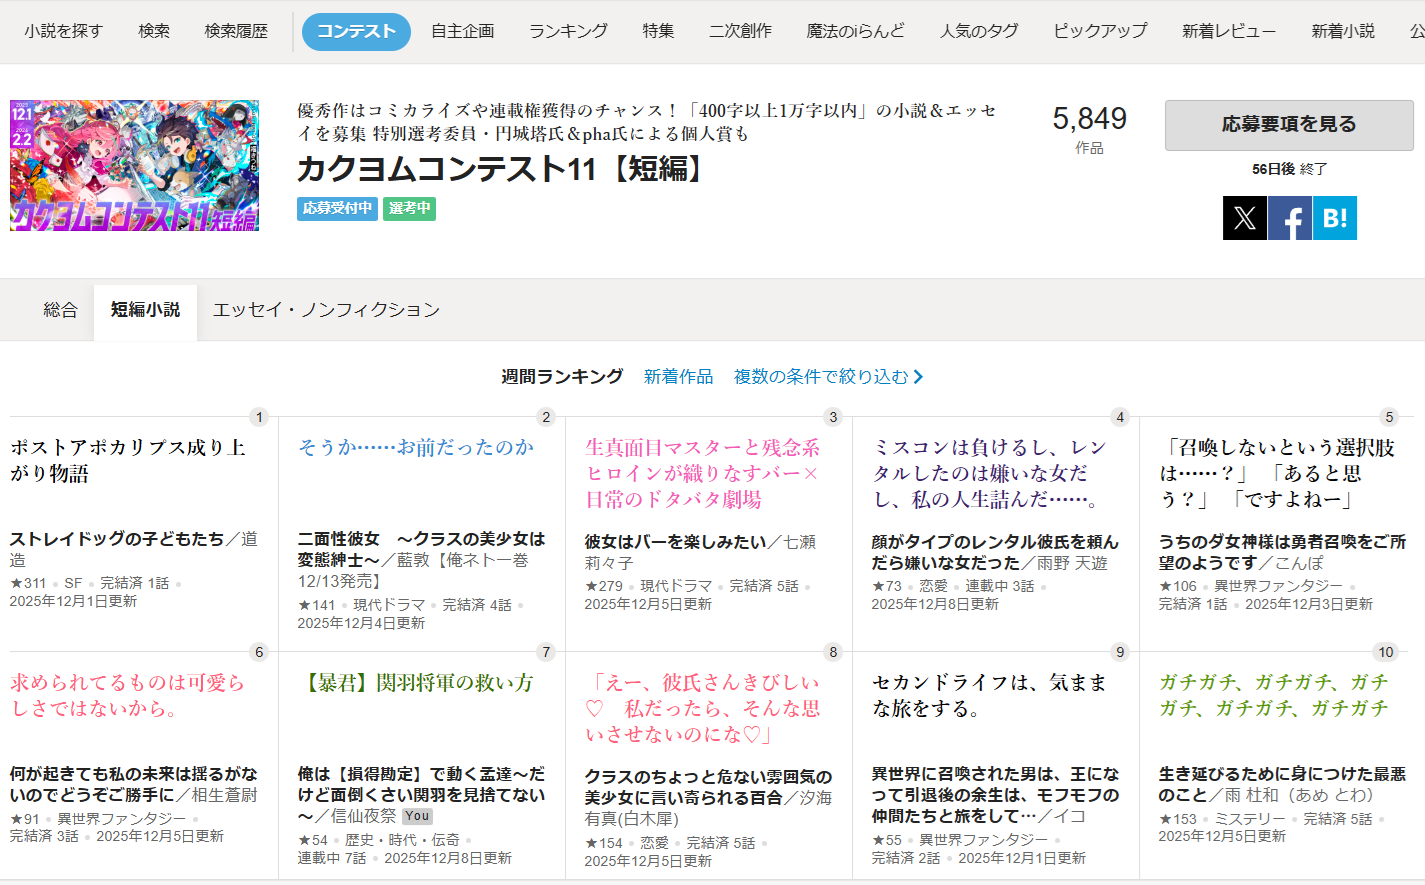Open the 検索履歴 navigation item

point(236,31)
